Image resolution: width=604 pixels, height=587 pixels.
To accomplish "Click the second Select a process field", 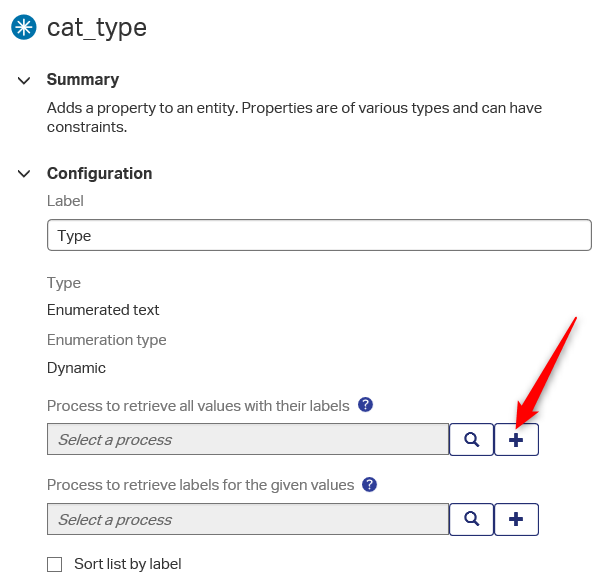I will point(247,519).
